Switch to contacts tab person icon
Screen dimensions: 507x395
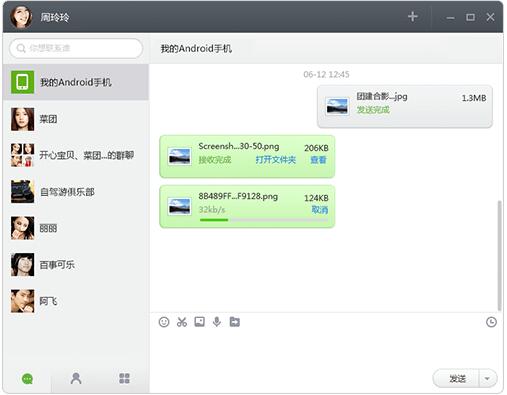tap(76, 378)
